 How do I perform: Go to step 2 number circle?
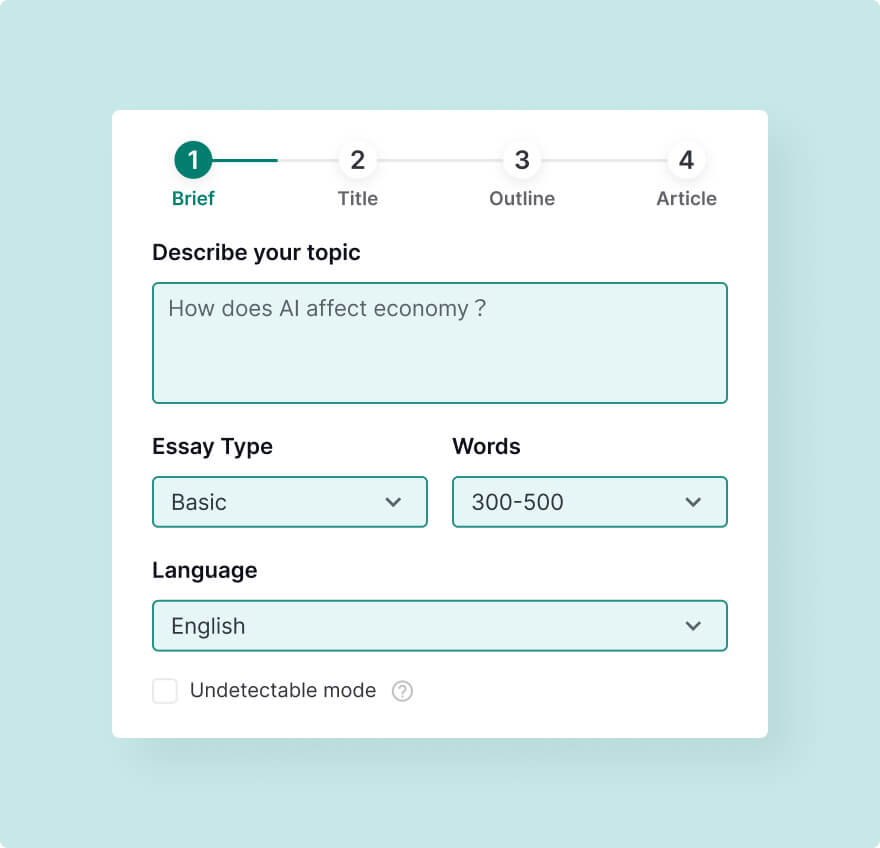pyautogui.click(x=358, y=160)
